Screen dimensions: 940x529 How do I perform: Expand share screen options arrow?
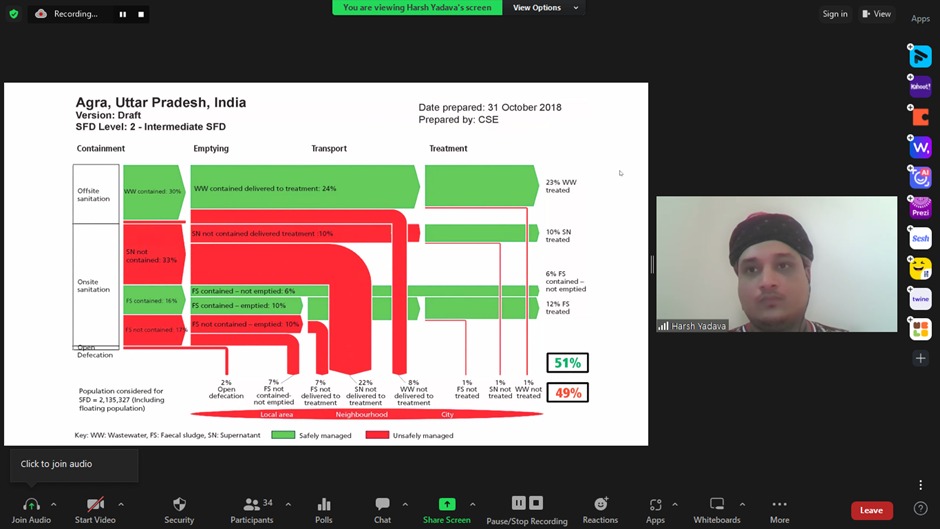[473, 504]
